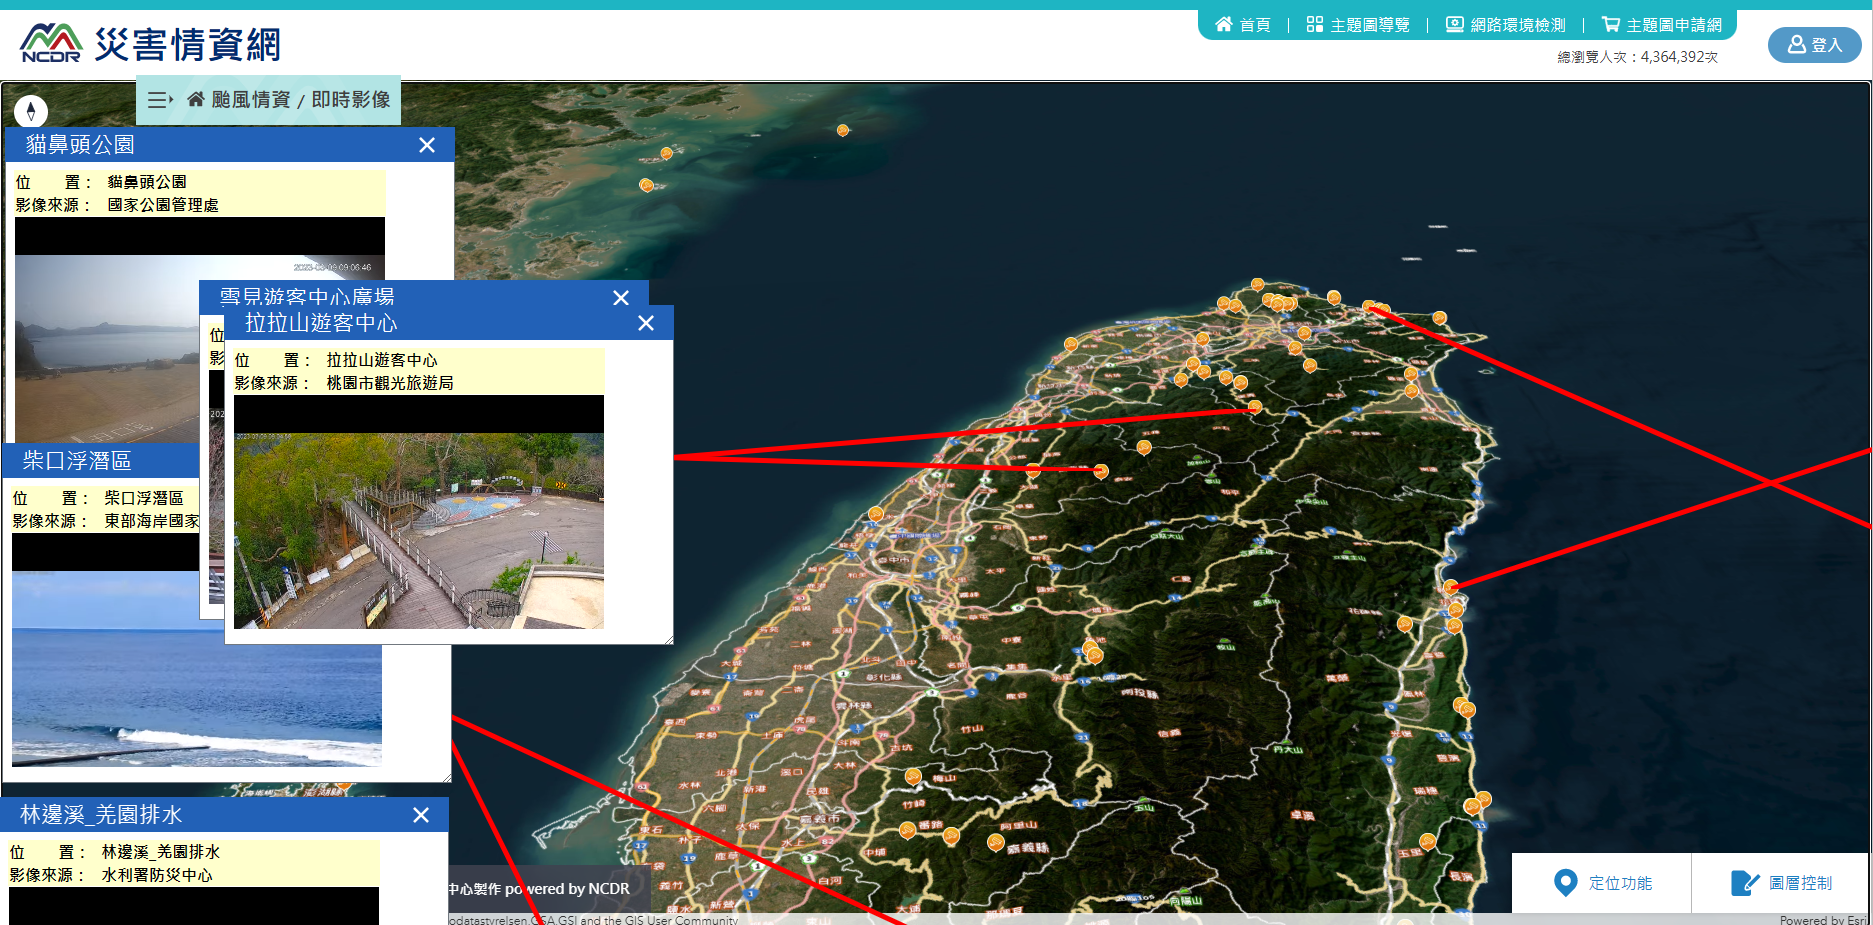Toggle the hamburger side menu icon

pos(160,100)
